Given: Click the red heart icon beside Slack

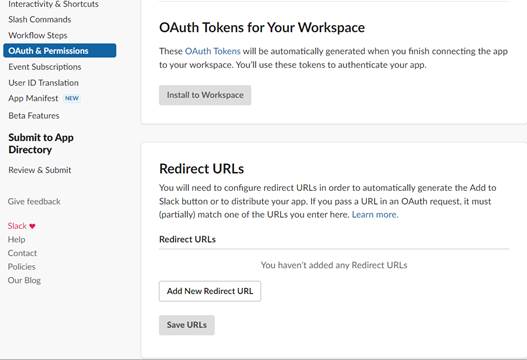Looking at the screenshot, I should pos(32,226).
